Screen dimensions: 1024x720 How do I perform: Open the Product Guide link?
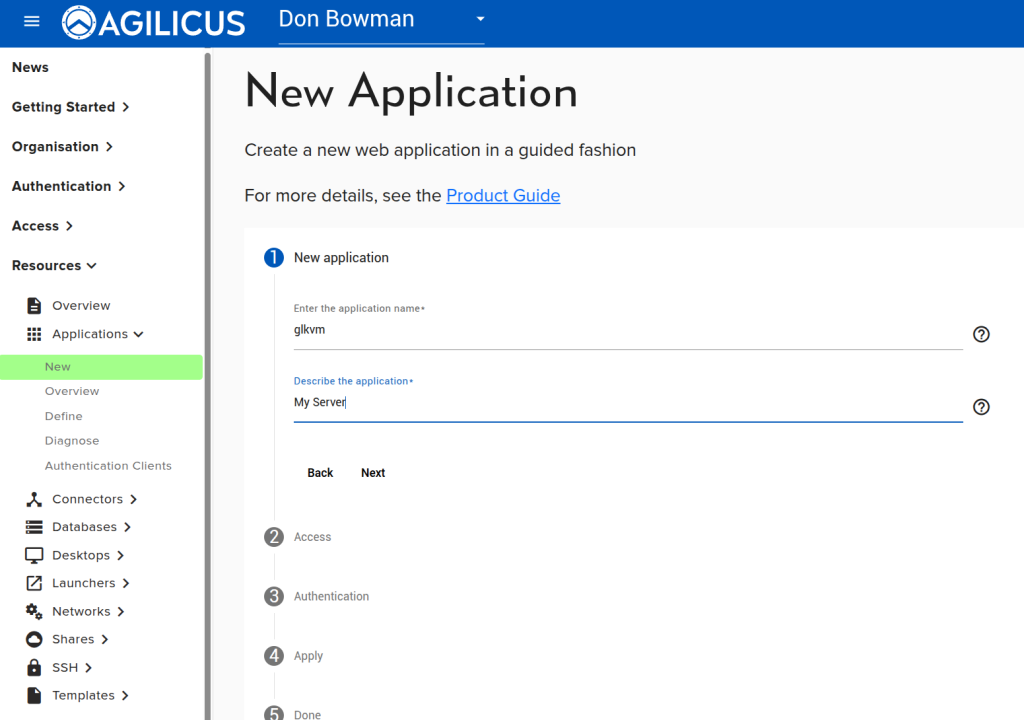pyautogui.click(x=503, y=196)
